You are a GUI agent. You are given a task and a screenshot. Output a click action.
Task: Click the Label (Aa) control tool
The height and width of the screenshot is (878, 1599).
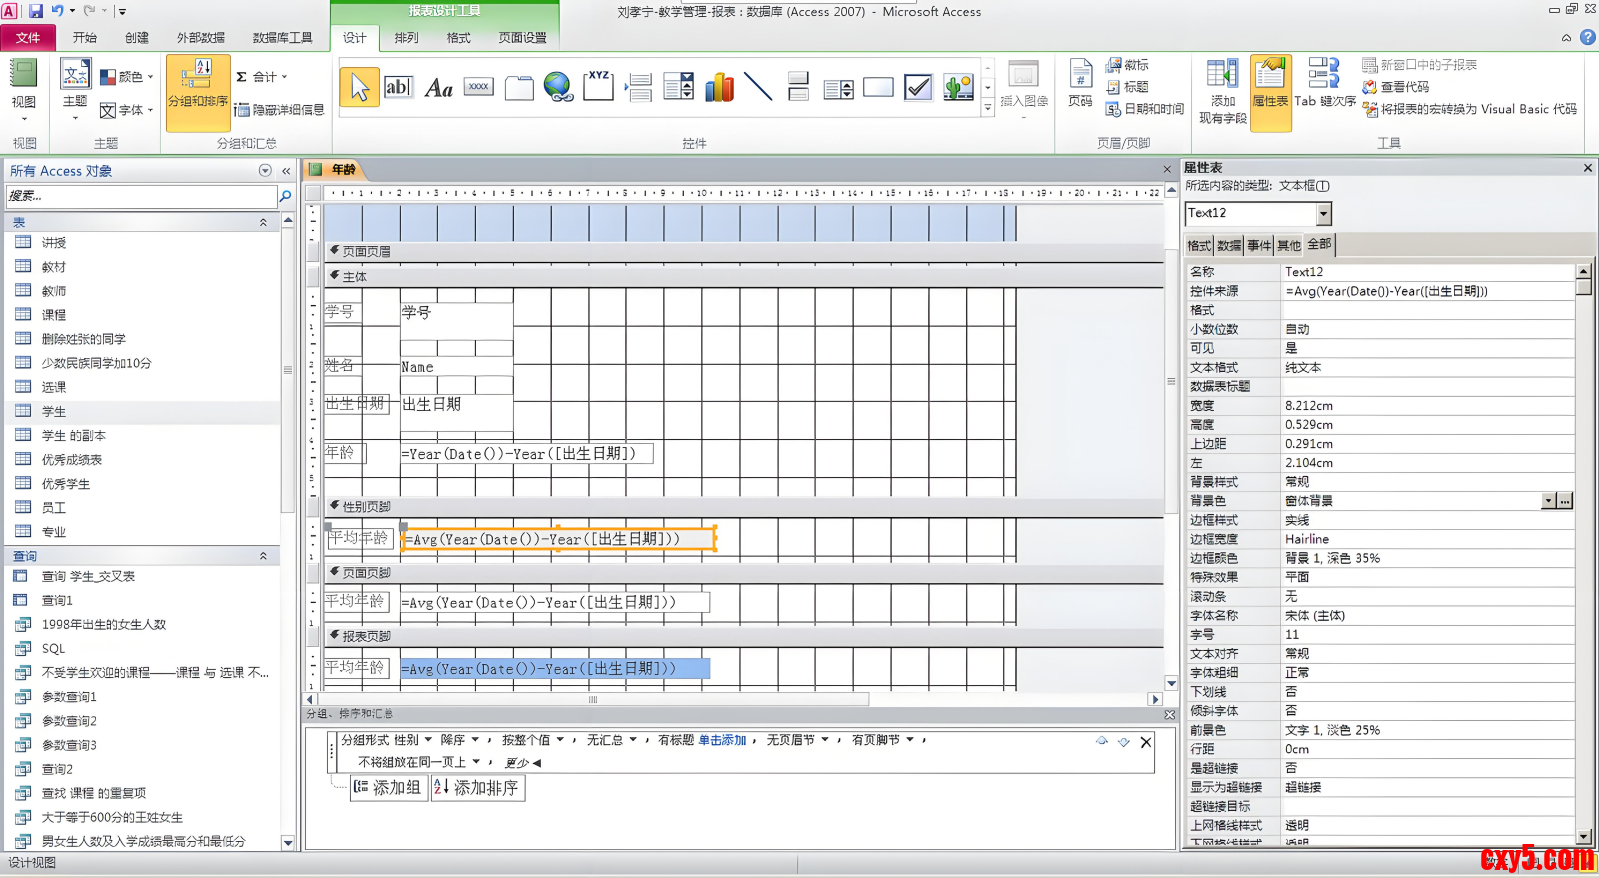438,88
